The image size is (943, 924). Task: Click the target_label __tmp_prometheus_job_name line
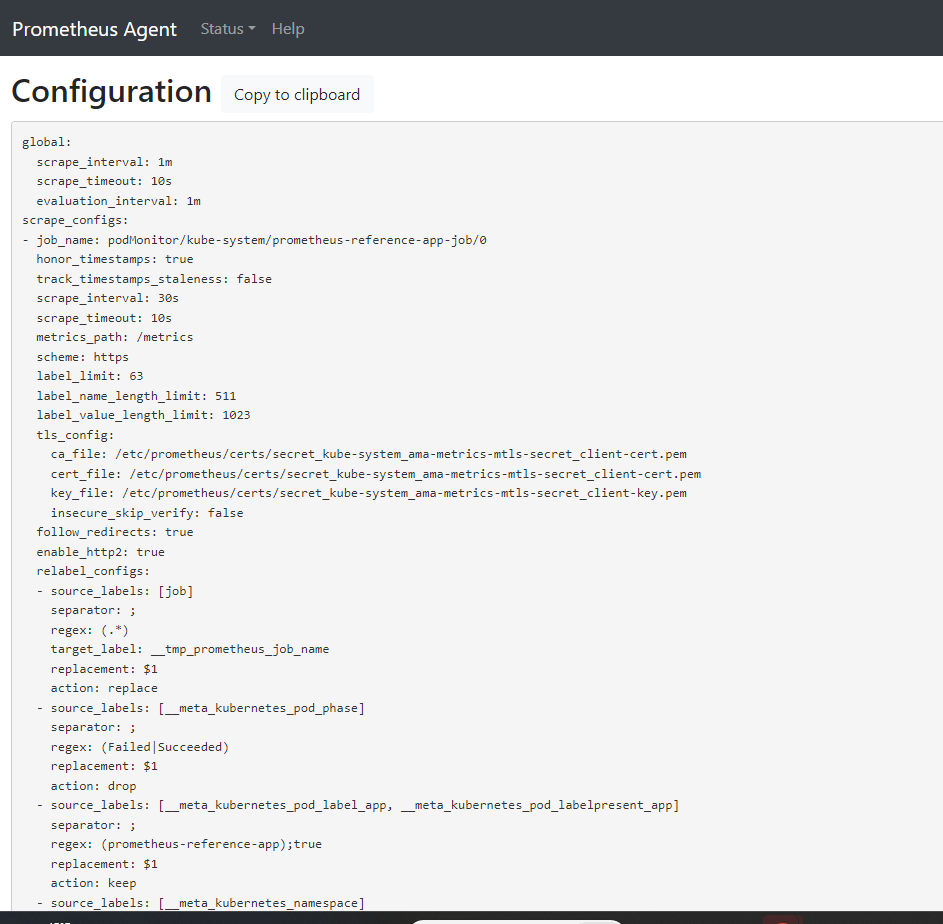click(190, 649)
